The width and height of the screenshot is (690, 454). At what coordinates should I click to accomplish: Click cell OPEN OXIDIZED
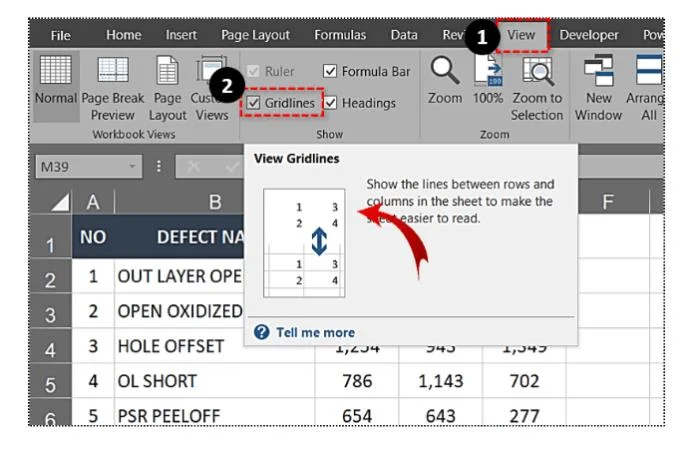179,311
